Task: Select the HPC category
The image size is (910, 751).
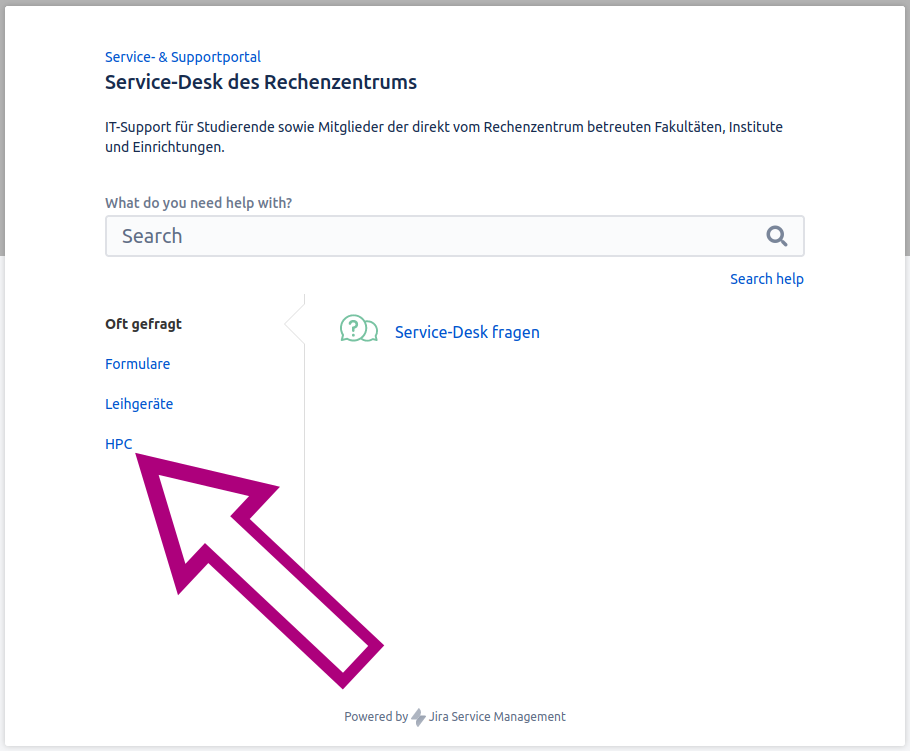Action: point(118,444)
